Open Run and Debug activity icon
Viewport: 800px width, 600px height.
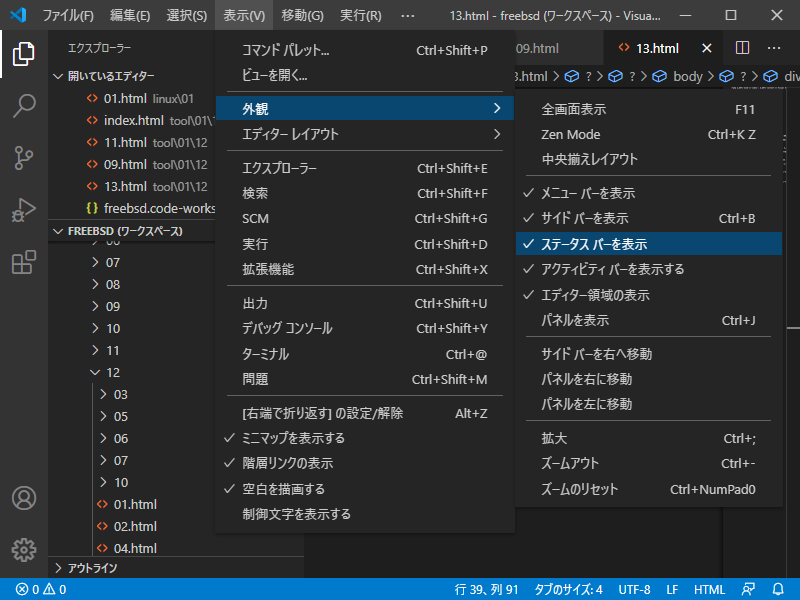(23, 210)
